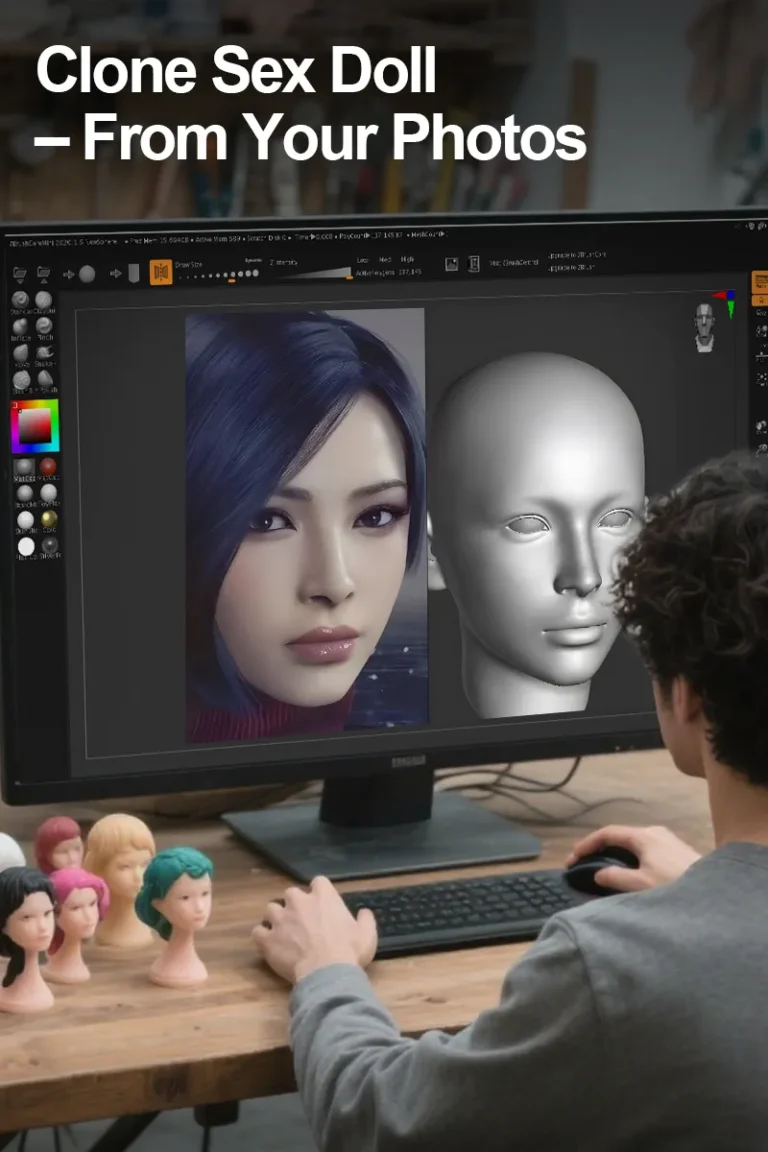Select the Med resolution option

(x=385, y=260)
